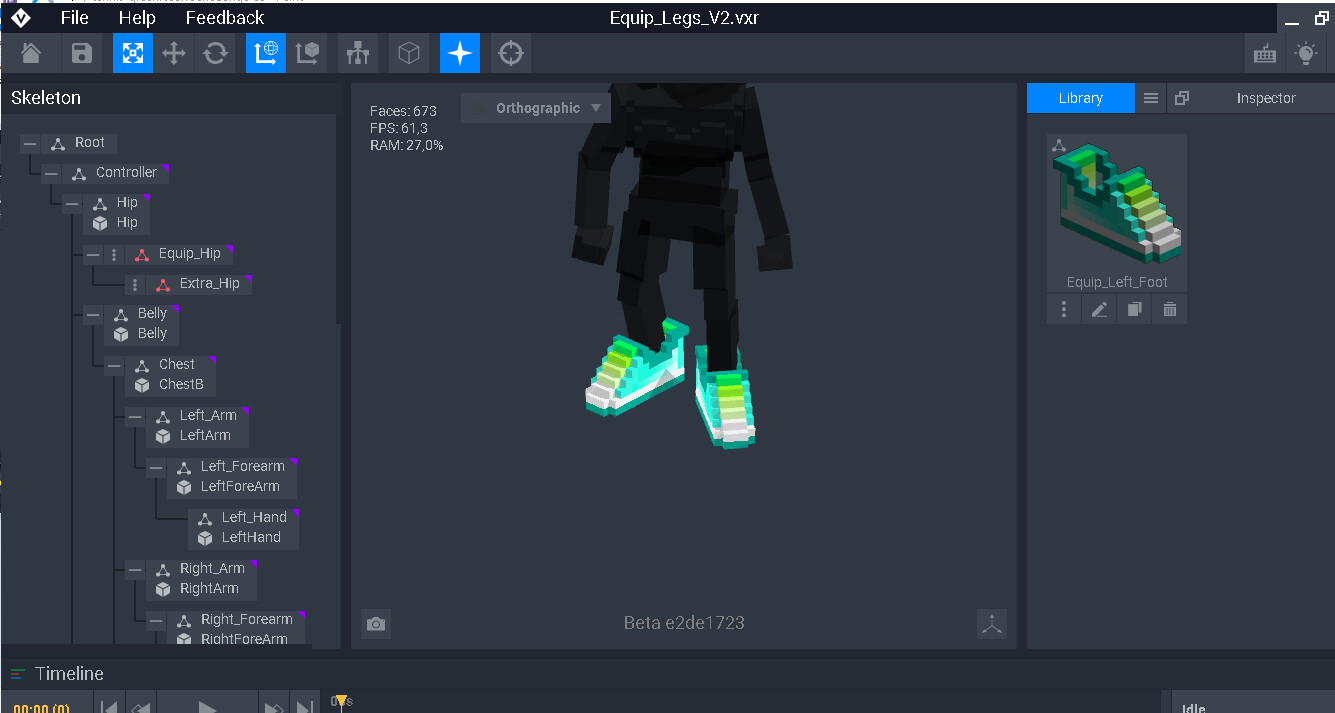This screenshot has height=713, width=1335.
Task: Select the Move transform tool
Action: pos(174,53)
